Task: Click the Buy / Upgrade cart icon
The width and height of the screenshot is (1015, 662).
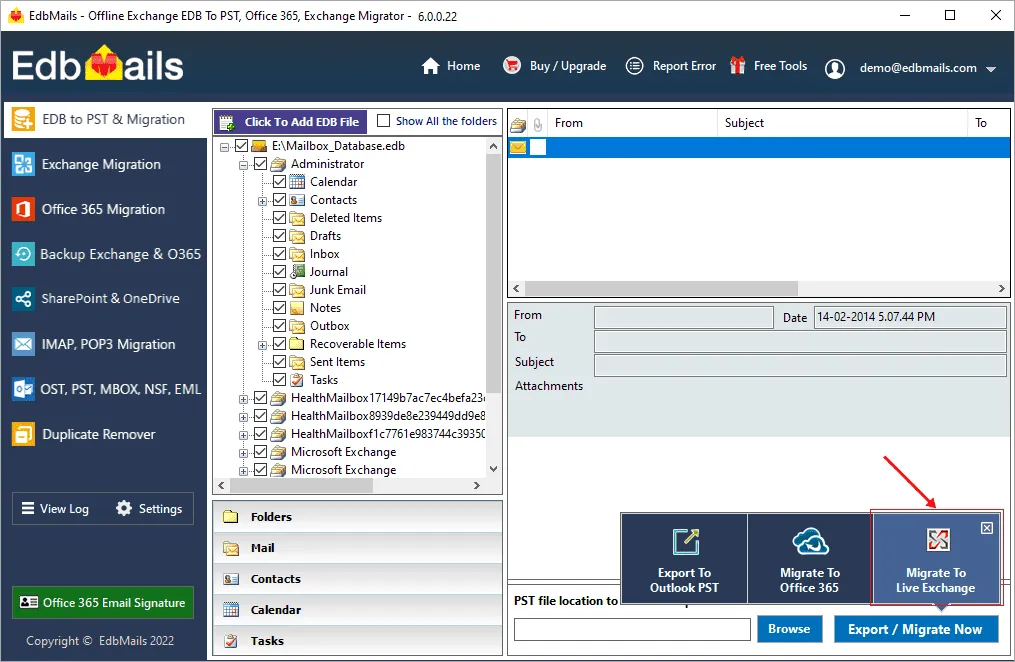Action: (x=512, y=65)
